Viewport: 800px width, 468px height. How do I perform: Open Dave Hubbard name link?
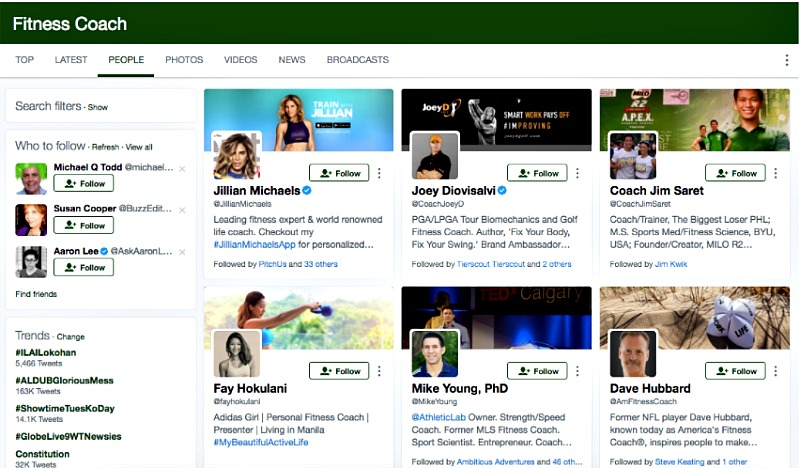(x=650, y=388)
